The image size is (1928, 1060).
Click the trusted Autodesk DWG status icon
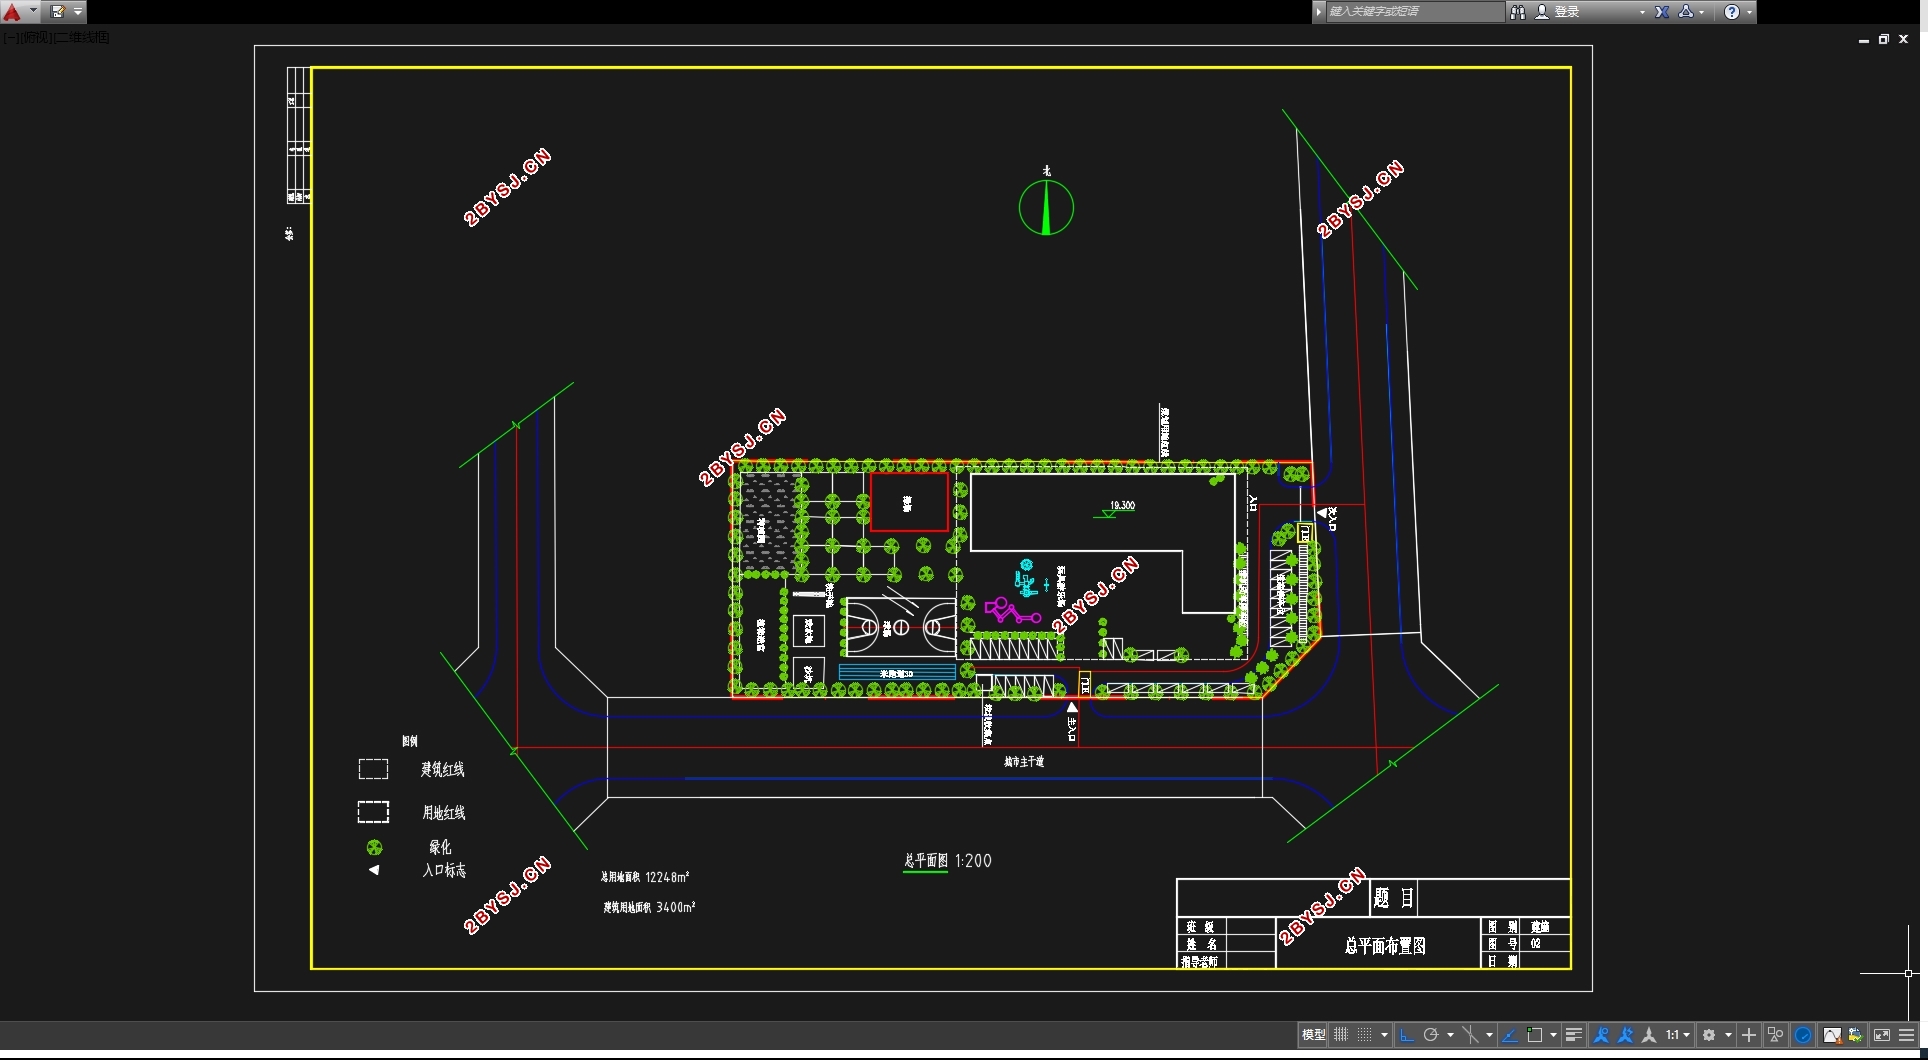point(1856,1035)
